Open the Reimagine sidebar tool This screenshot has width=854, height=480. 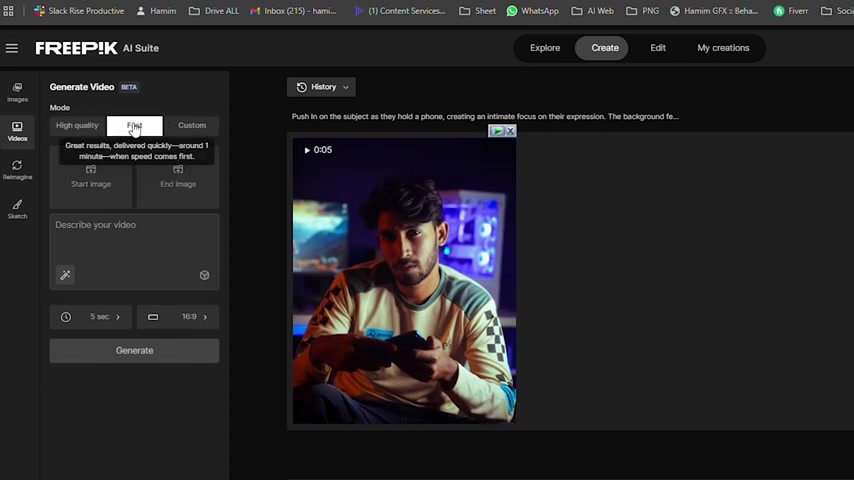pyautogui.click(x=17, y=170)
